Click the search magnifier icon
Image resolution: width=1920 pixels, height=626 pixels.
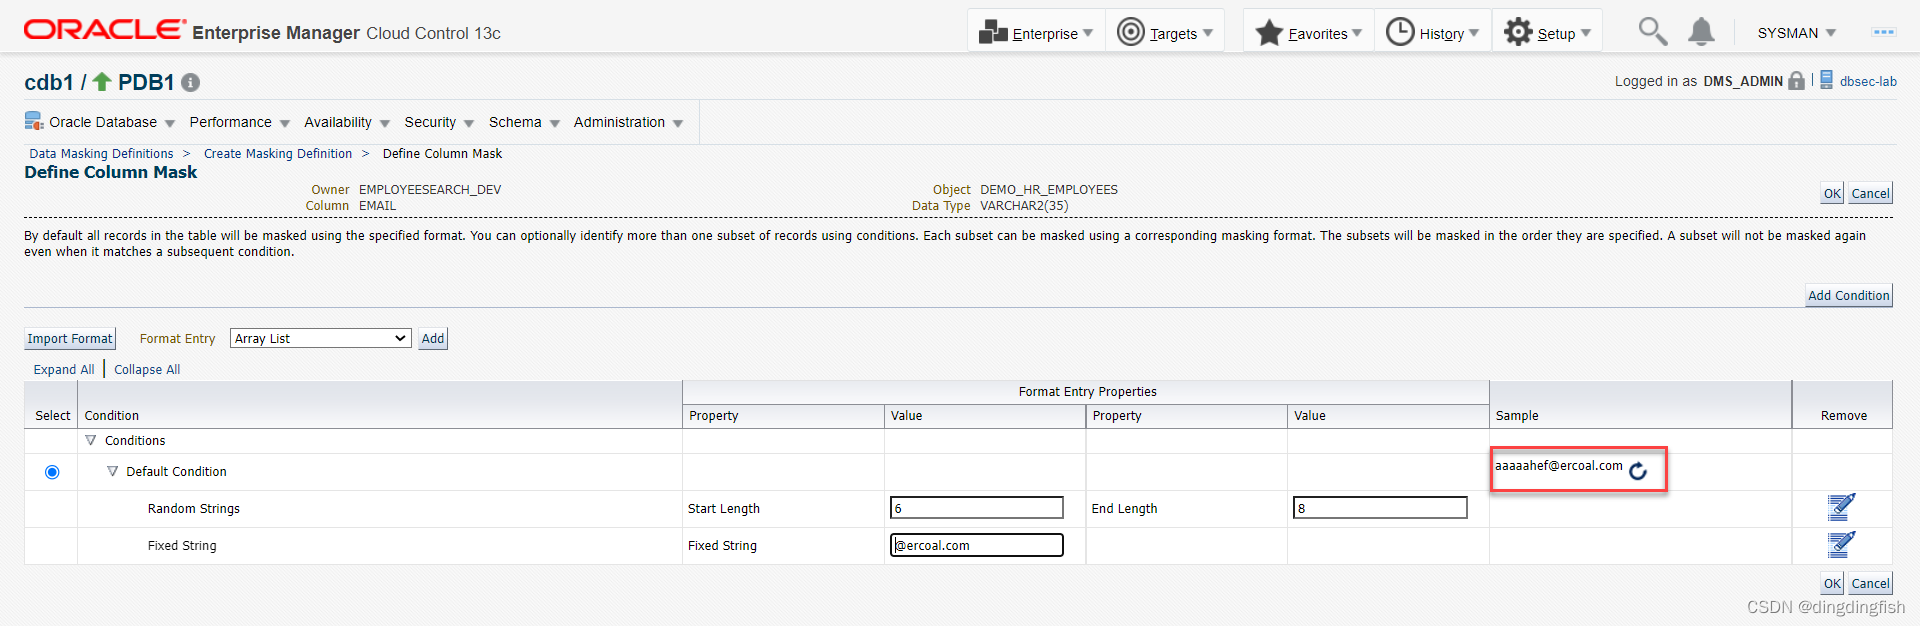pyautogui.click(x=1652, y=32)
